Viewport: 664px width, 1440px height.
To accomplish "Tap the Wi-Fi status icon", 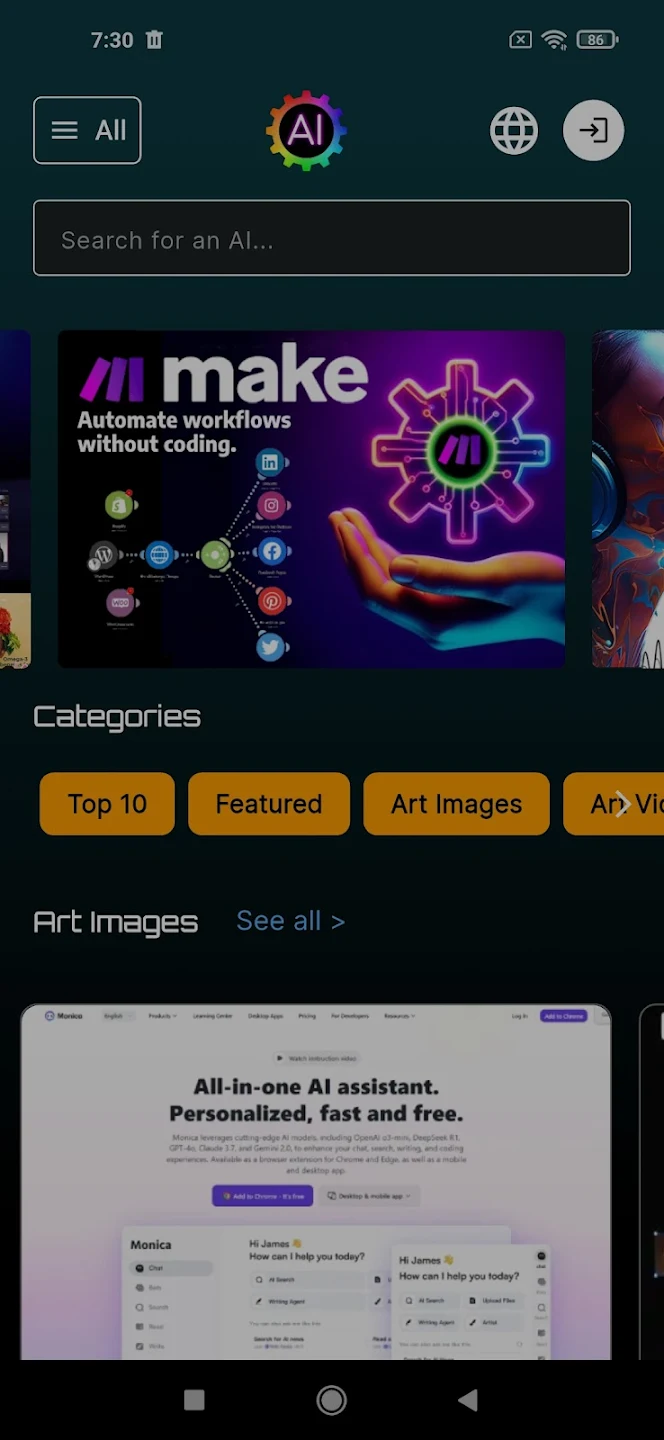I will click(x=554, y=40).
